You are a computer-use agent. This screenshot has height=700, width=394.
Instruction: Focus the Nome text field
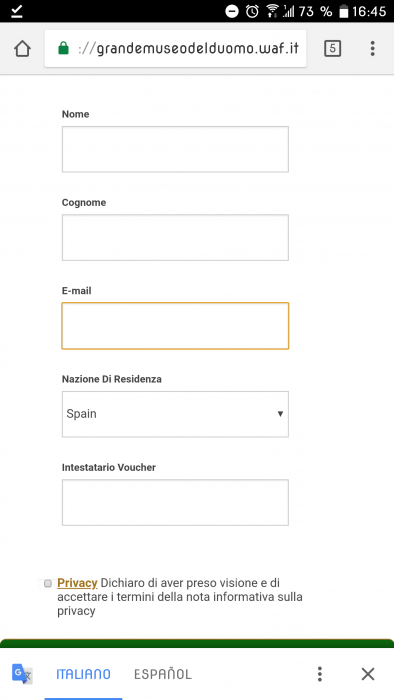point(175,149)
